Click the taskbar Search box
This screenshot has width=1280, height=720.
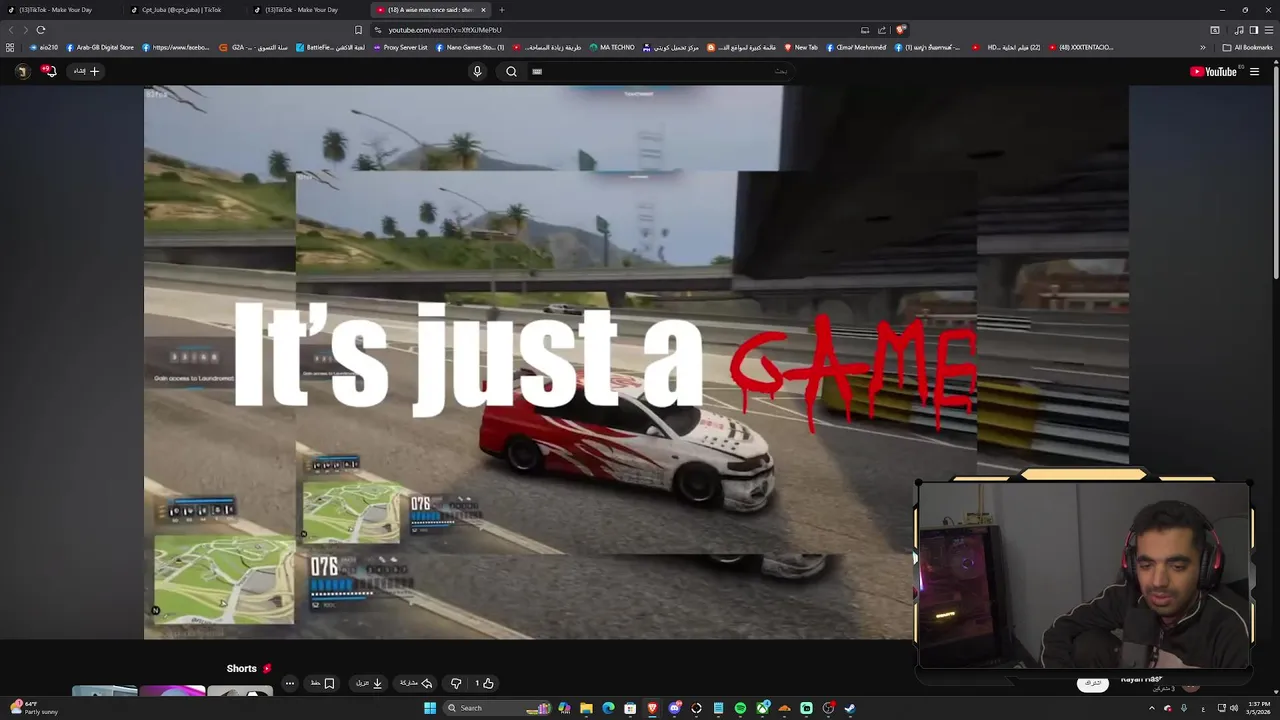[497, 708]
